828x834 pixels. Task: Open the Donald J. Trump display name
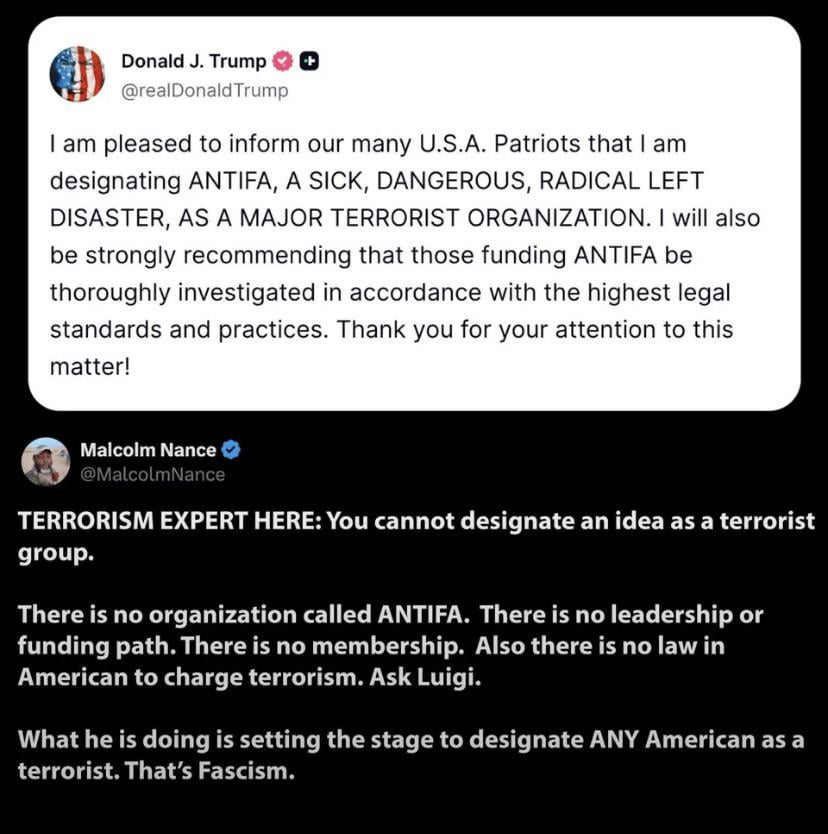[x=194, y=61]
